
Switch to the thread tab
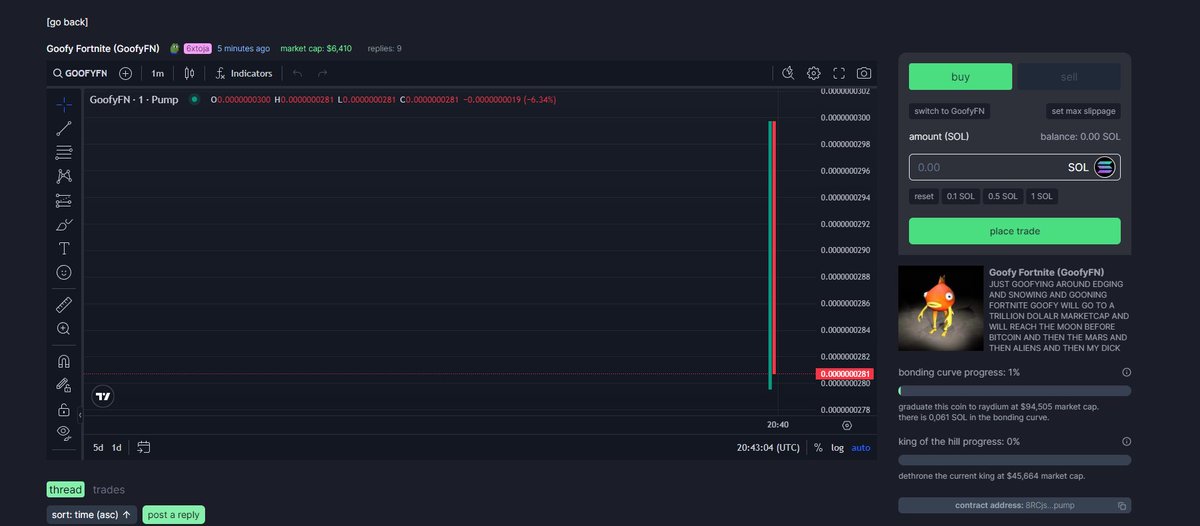[x=66, y=489]
